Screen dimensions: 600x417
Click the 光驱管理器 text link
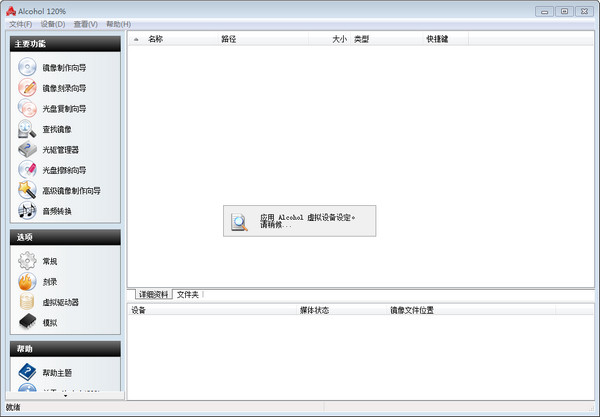[60, 150]
